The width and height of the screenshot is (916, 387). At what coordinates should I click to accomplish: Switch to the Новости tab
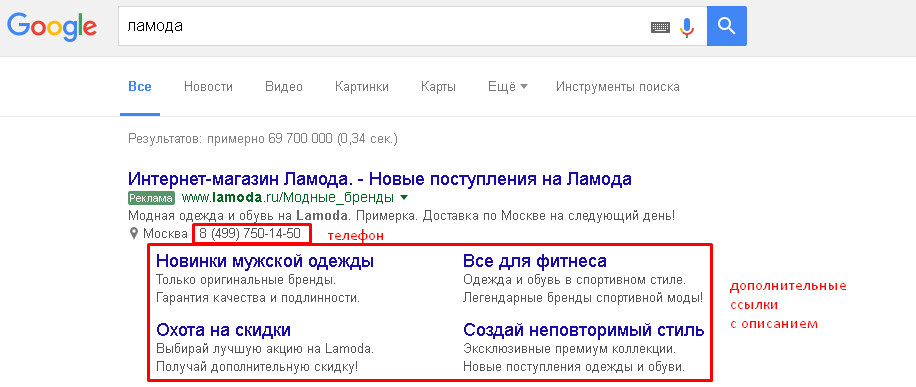tap(208, 87)
